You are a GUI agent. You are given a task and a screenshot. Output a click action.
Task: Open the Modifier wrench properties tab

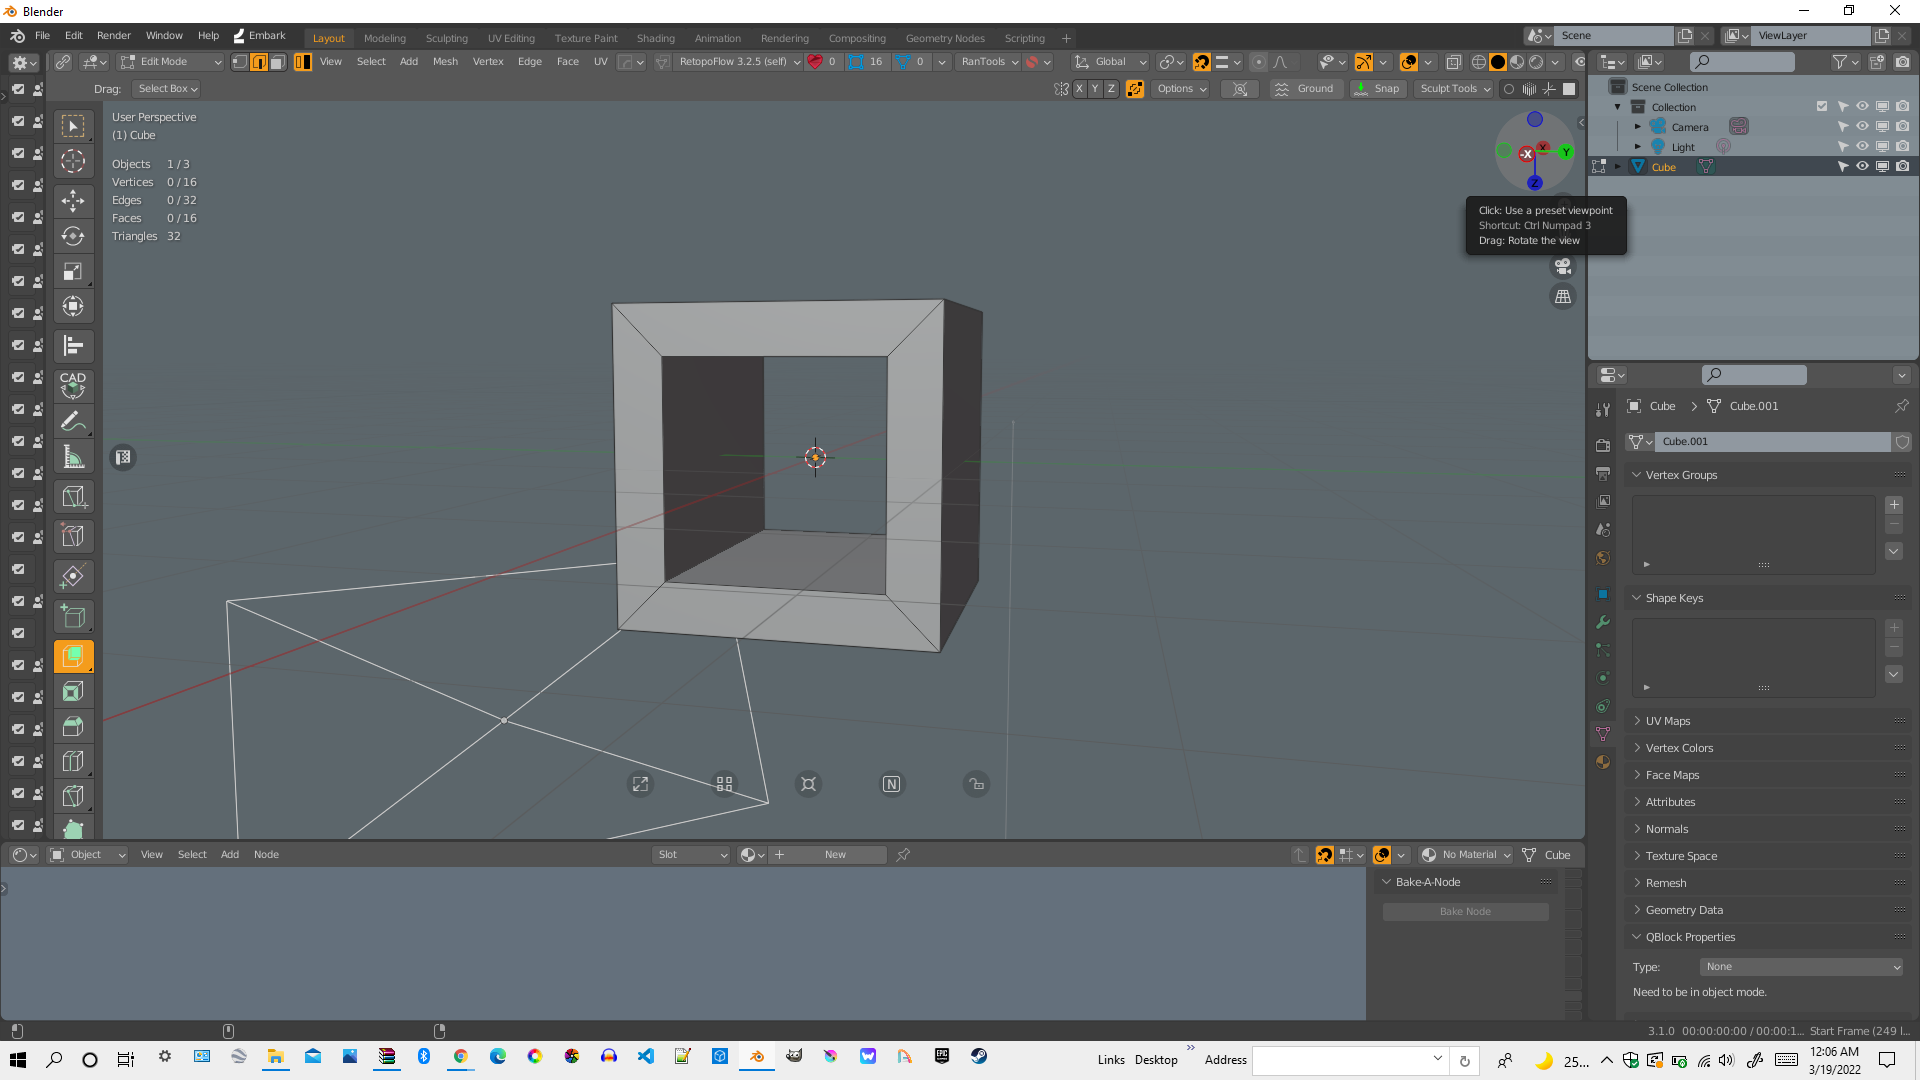(1603, 622)
